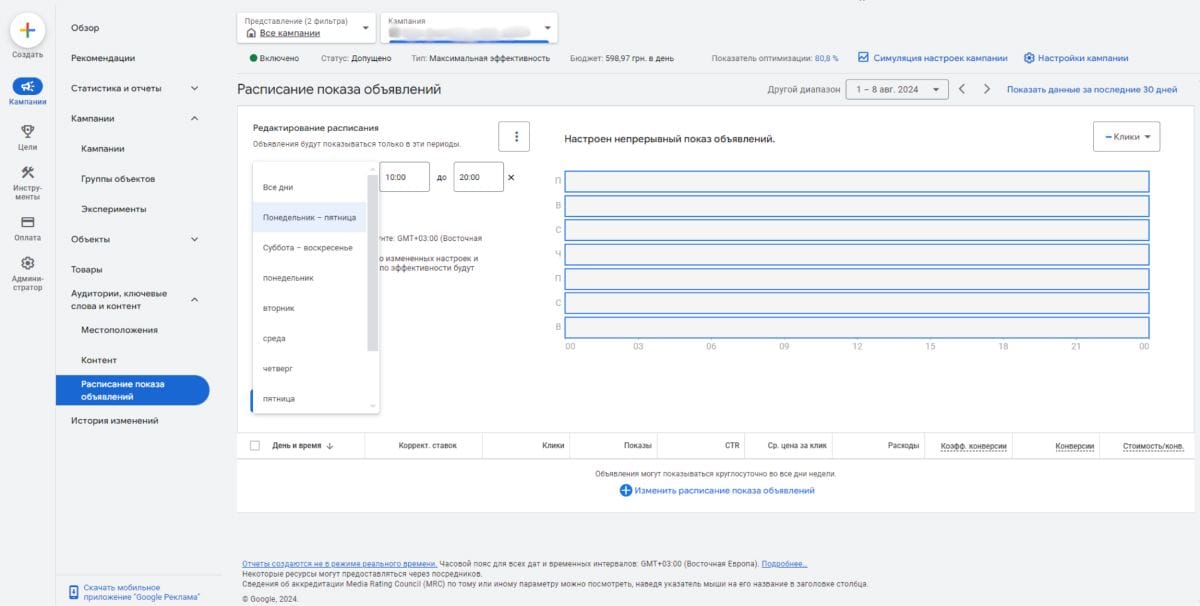The height and width of the screenshot is (606, 1200).
Task: Go to next date range arrow
Action: pyautogui.click(x=986, y=89)
